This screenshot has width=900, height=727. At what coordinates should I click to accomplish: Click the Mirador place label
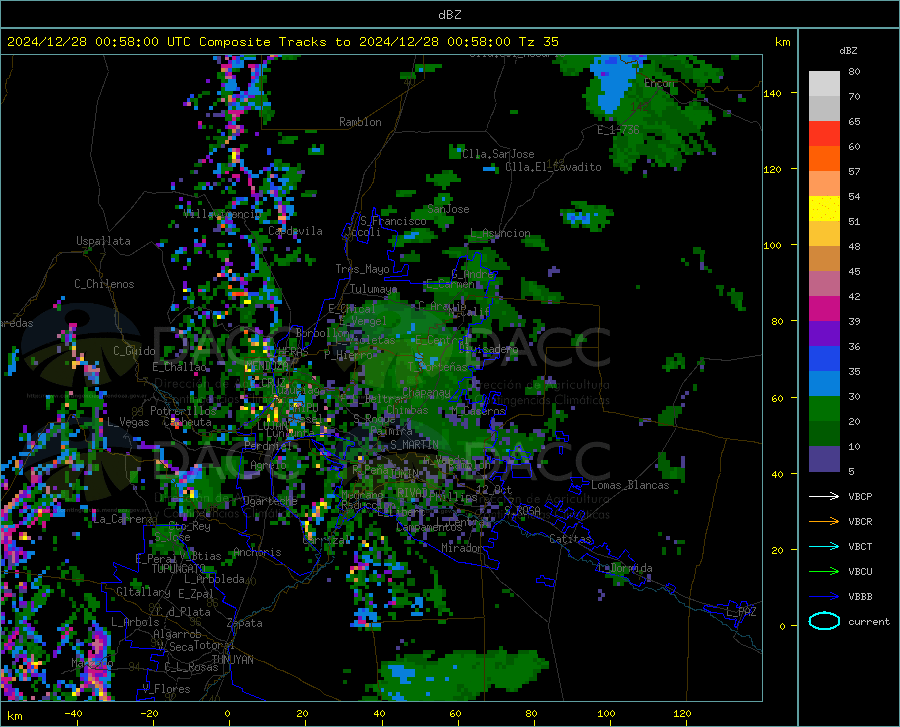coord(461,548)
